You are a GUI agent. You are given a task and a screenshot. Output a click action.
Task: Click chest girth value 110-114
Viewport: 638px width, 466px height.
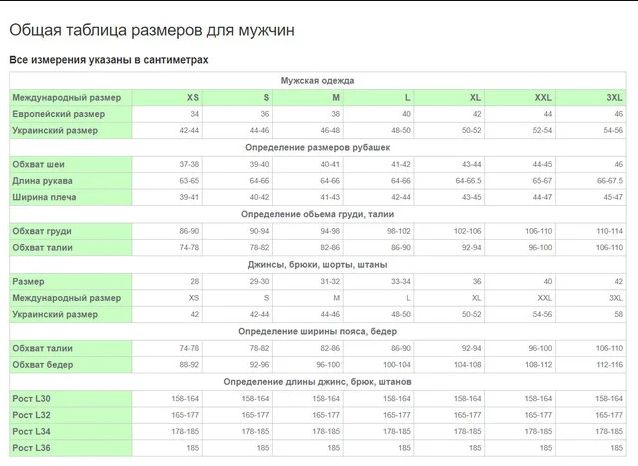(610, 231)
